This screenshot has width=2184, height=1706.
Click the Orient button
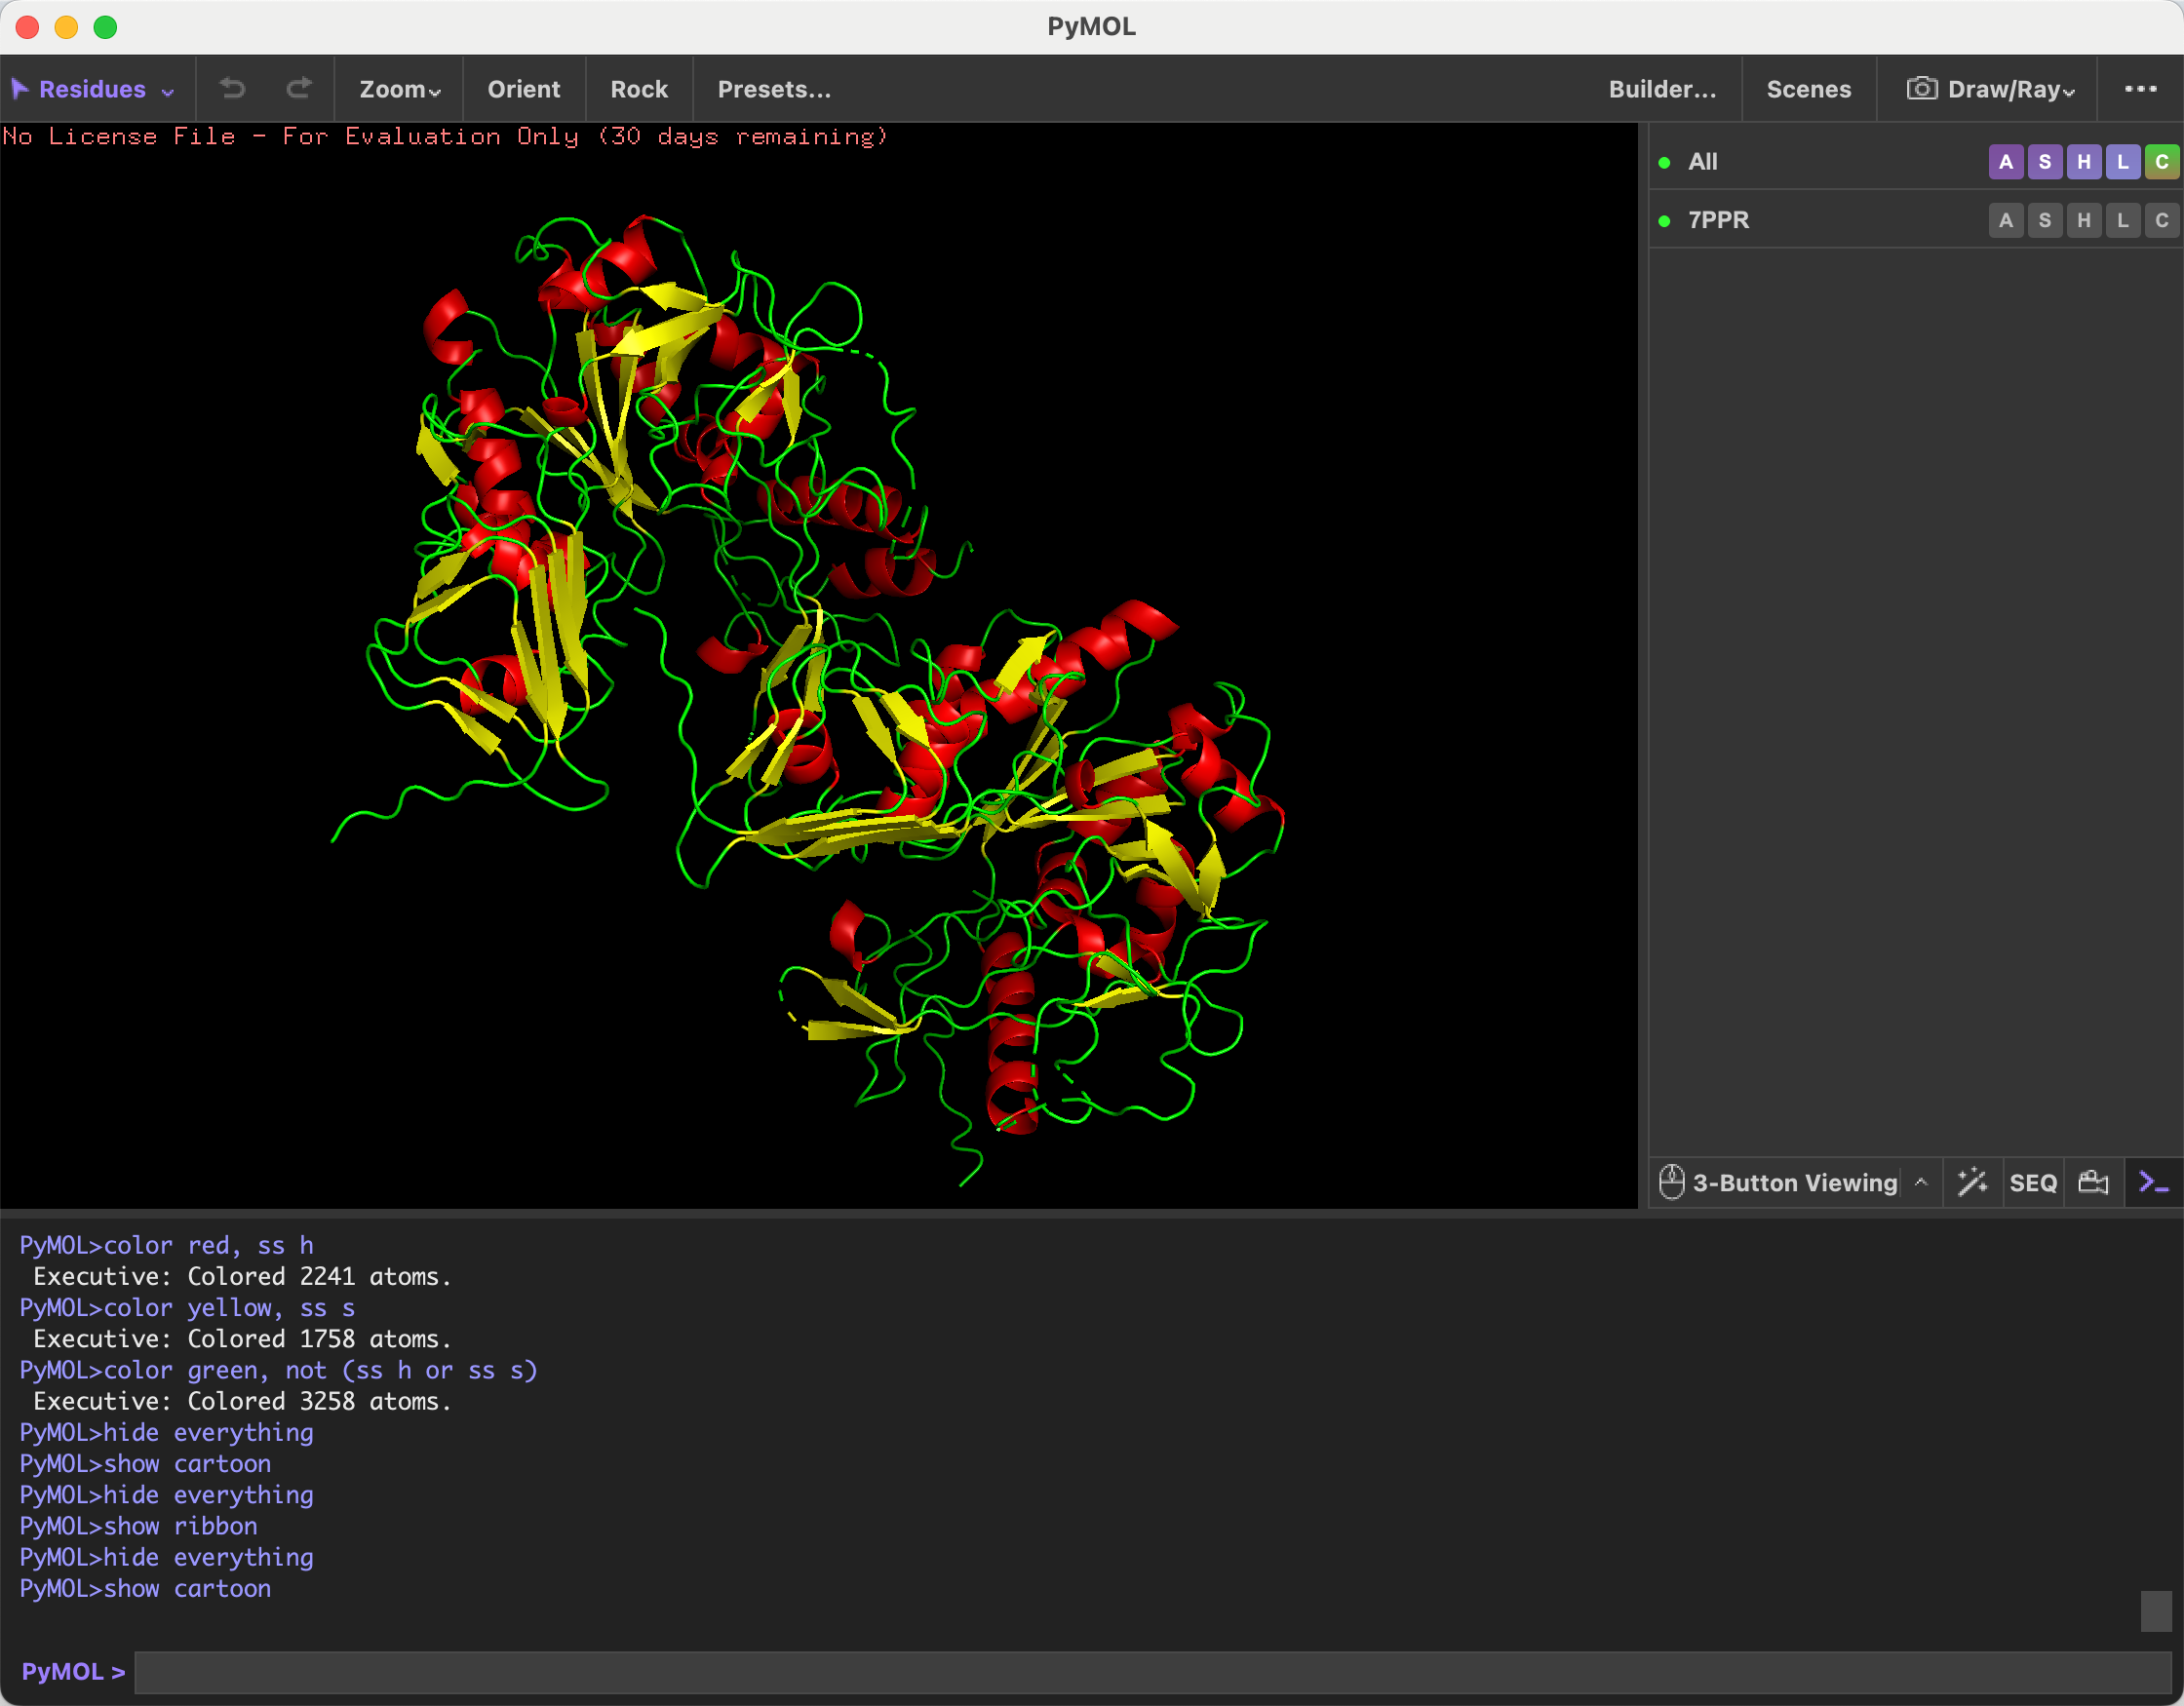click(523, 89)
